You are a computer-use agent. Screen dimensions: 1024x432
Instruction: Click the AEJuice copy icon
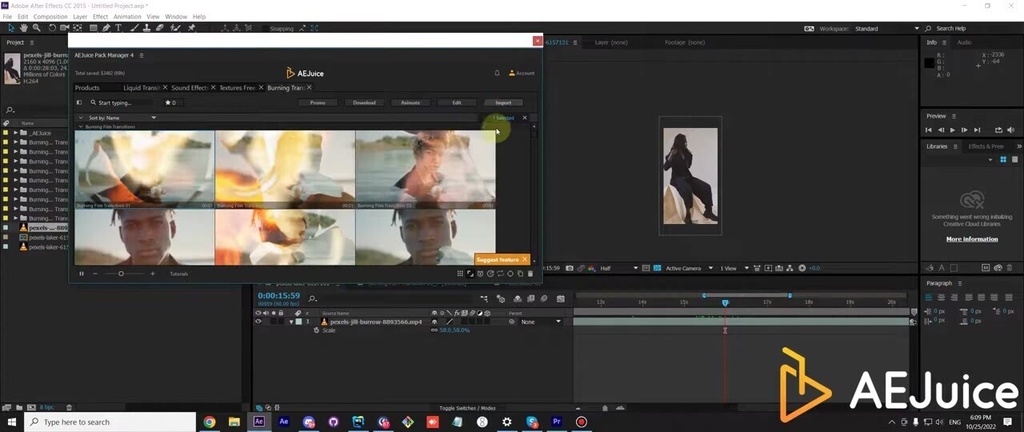pos(520,273)
